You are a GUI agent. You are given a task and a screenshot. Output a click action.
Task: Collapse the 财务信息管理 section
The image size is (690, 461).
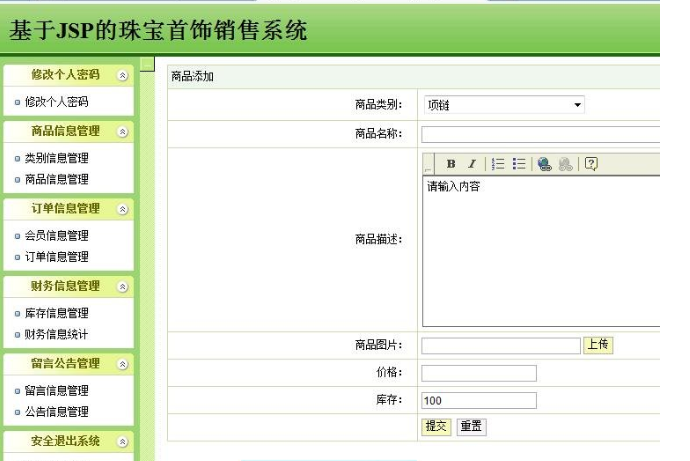coord(123,287)
